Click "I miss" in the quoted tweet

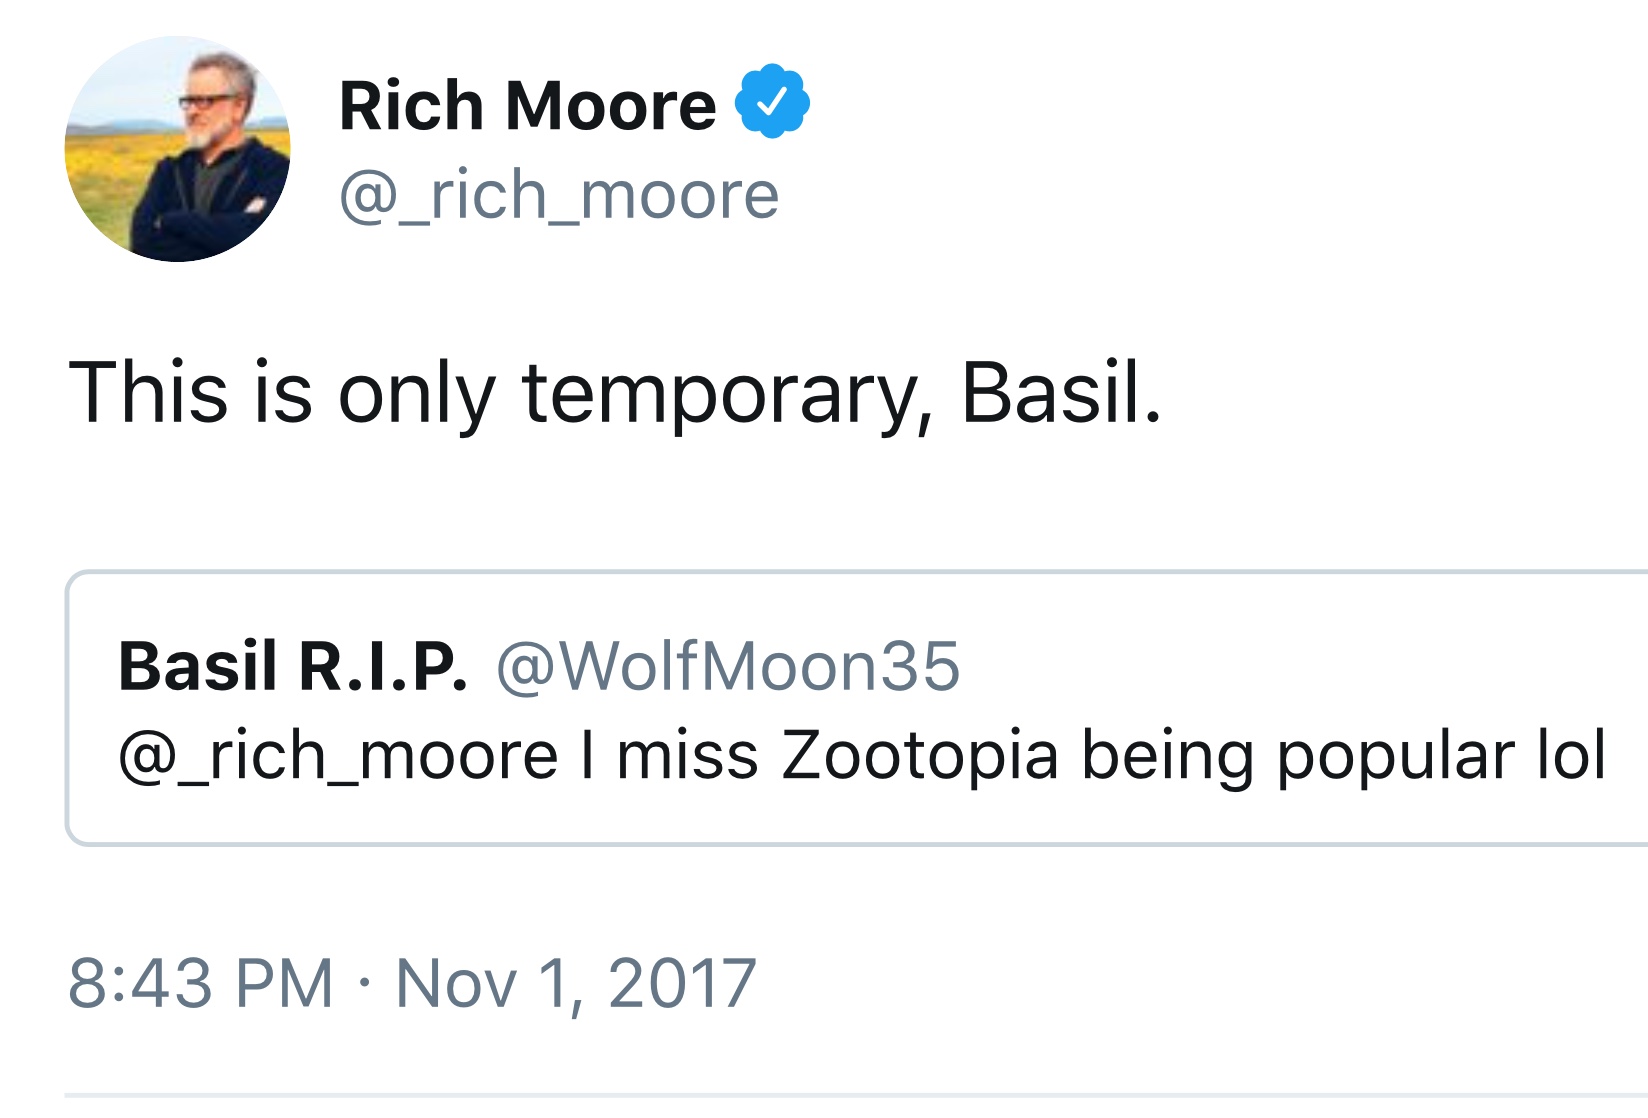coord(670,755)
